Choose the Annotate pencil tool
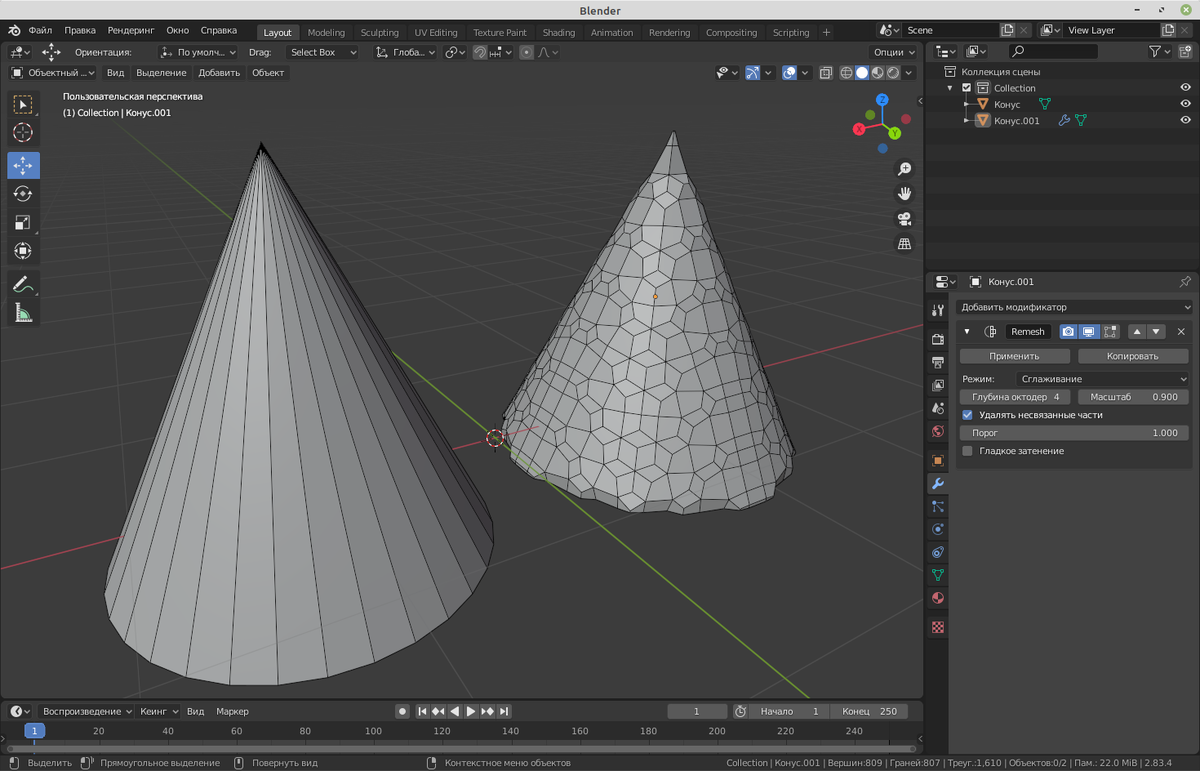1200x771 pixels. [x=23, y=285]
